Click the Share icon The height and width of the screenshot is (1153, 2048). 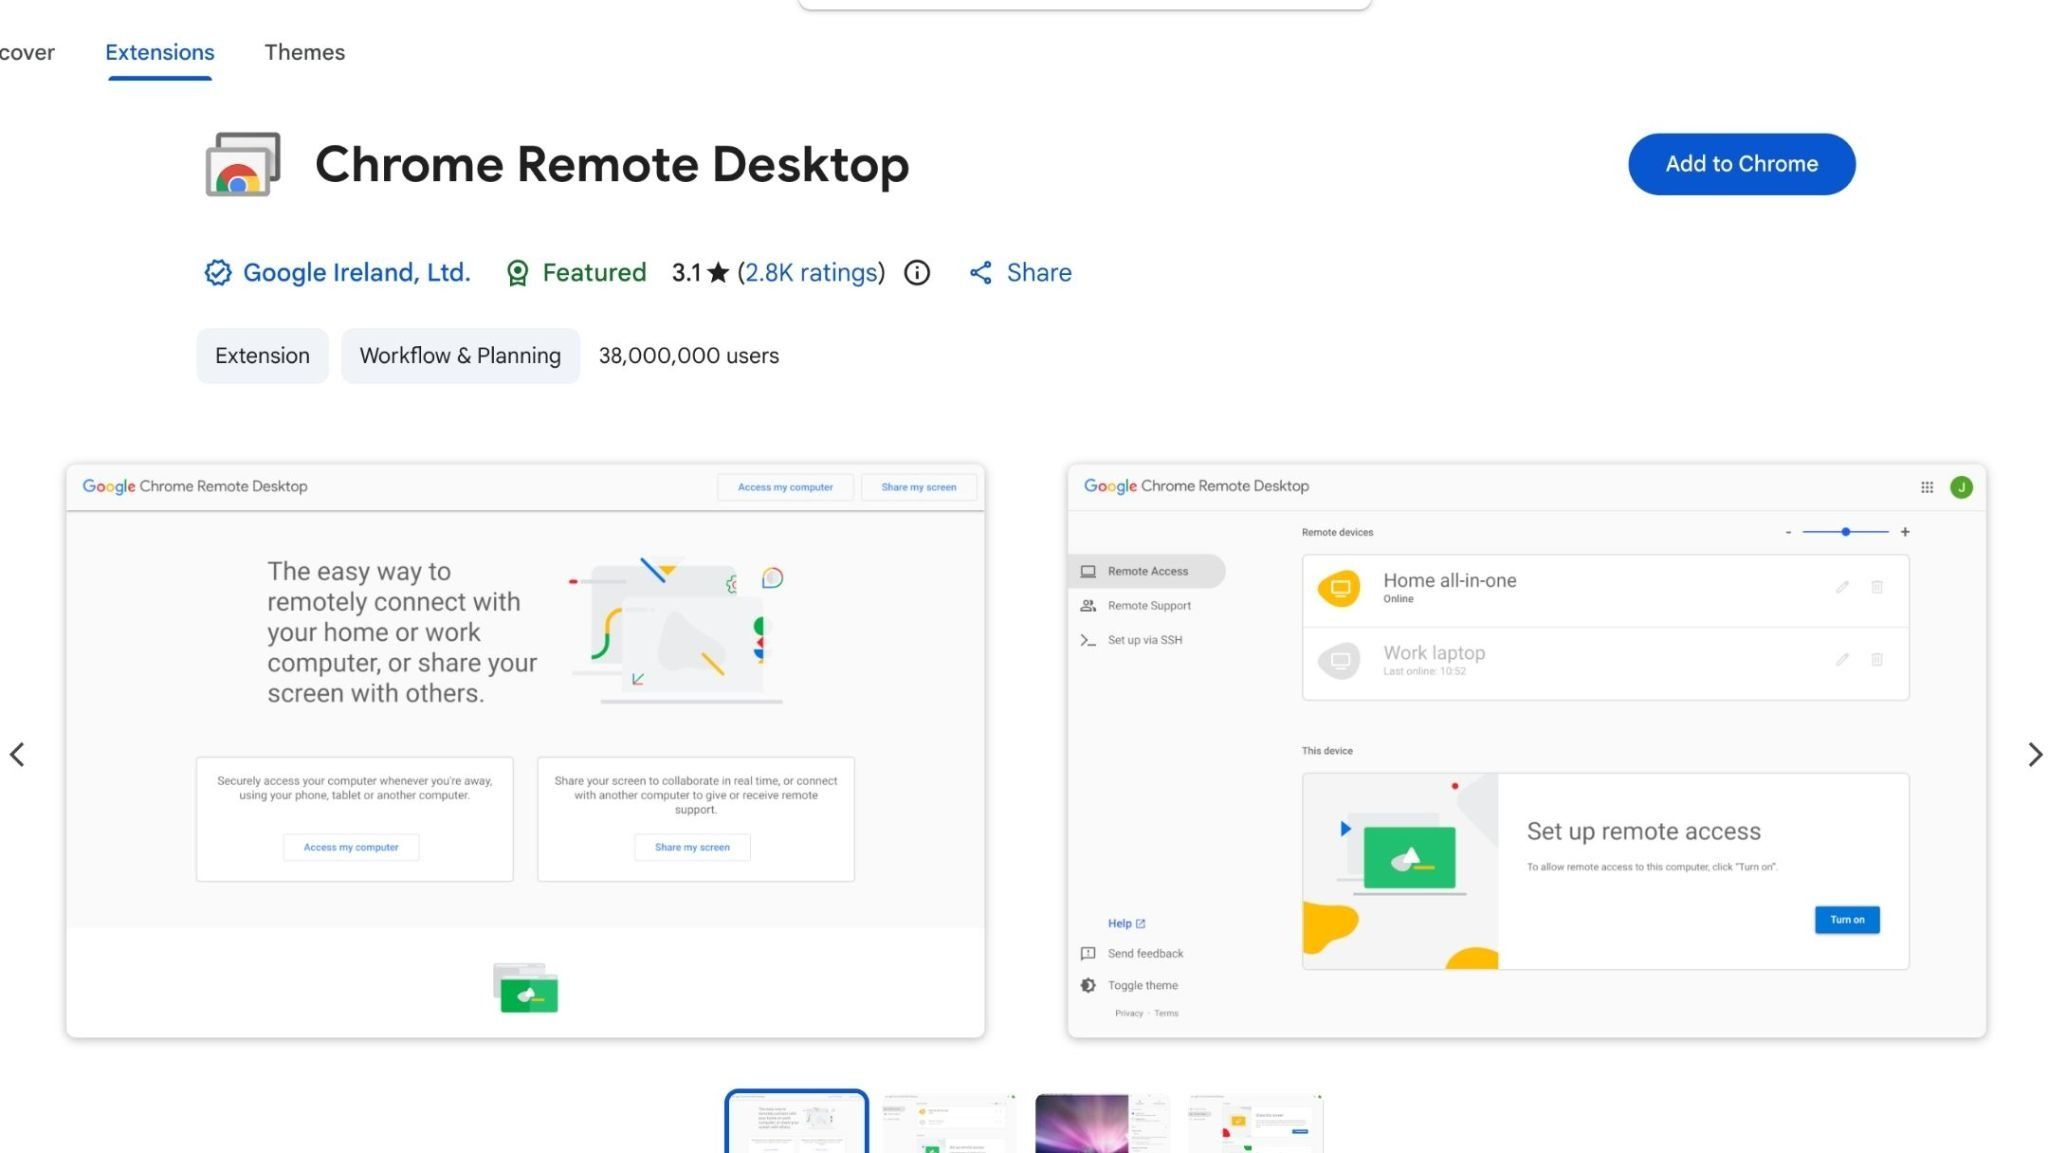point(981,273)
